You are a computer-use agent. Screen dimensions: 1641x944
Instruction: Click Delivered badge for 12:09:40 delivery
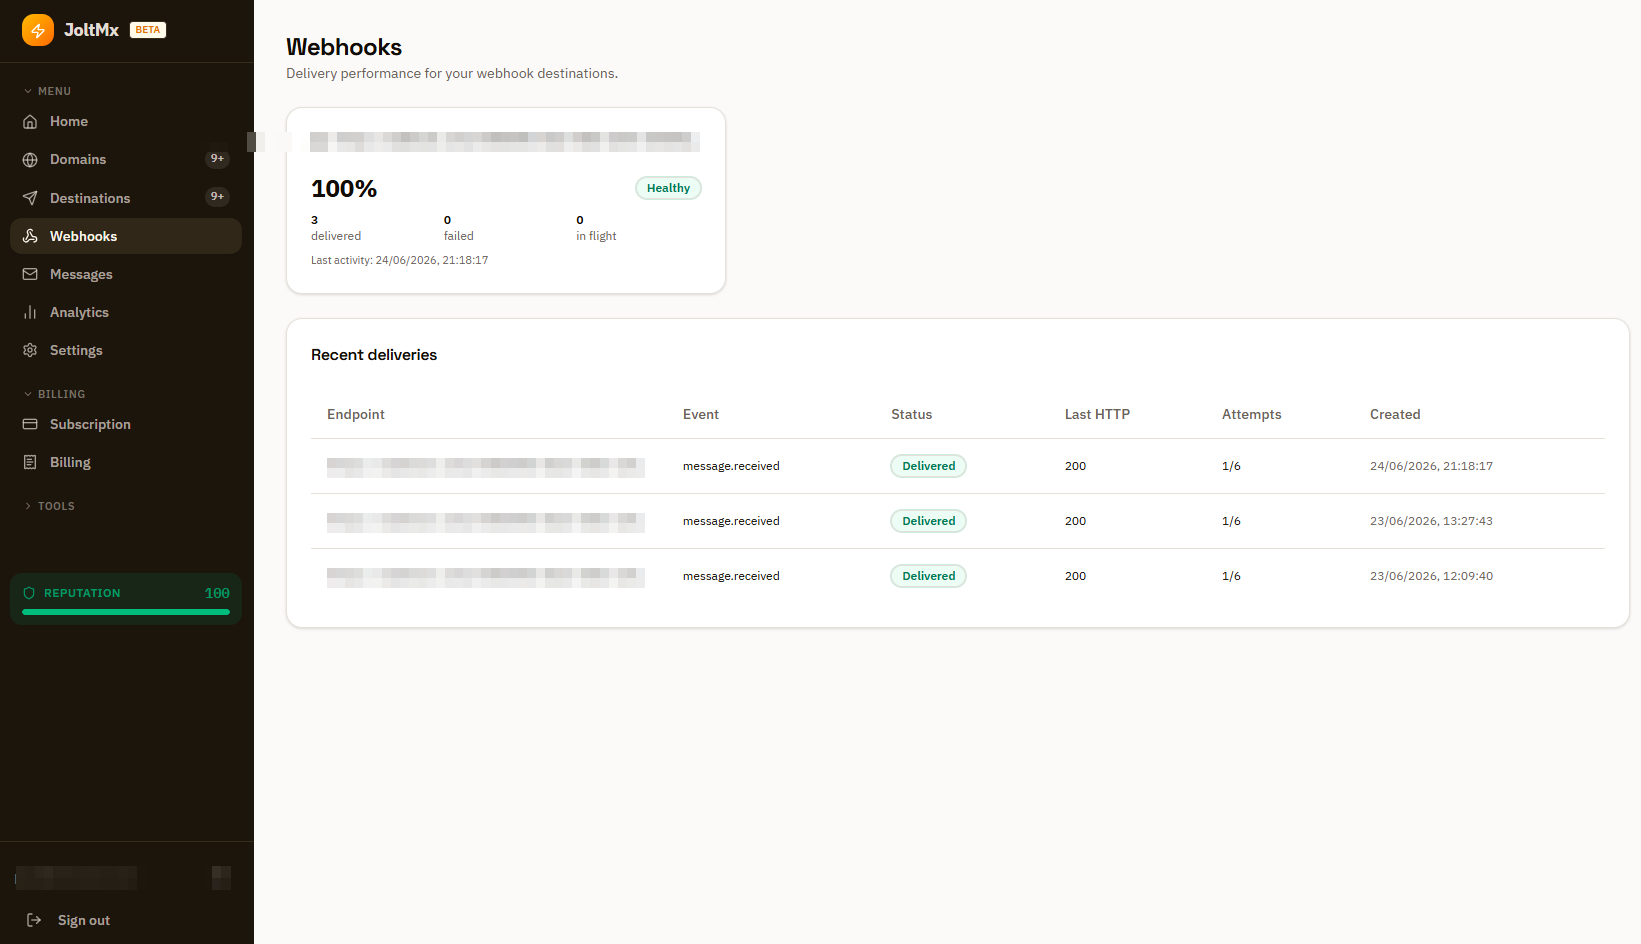point(928,576)
